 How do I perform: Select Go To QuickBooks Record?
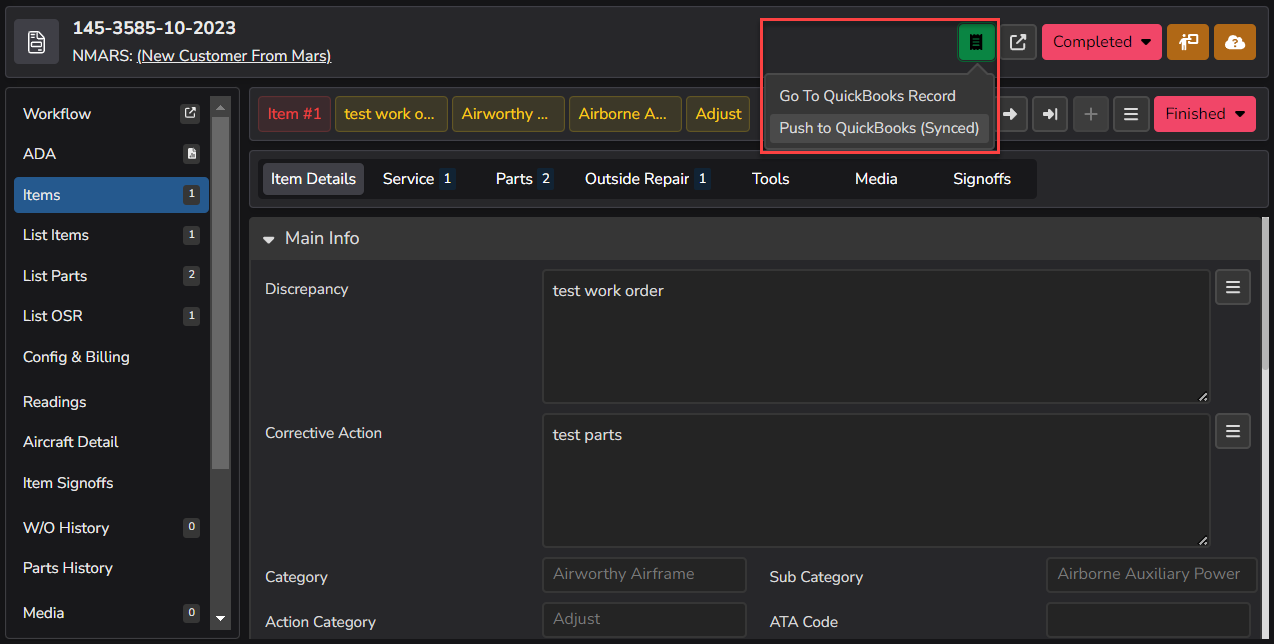(x=867, y=96)
